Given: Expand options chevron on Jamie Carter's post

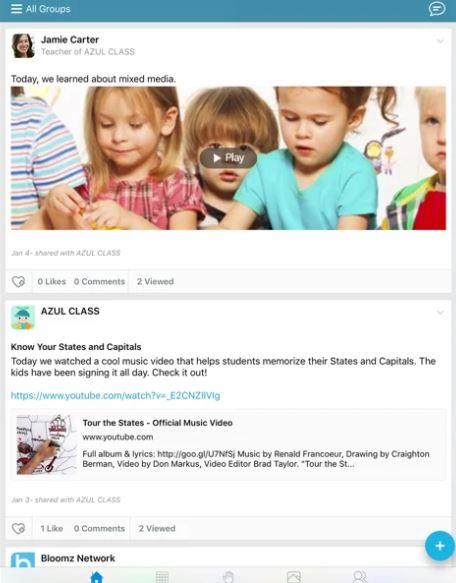Looking at the screenshot, I should pos(440,41).
